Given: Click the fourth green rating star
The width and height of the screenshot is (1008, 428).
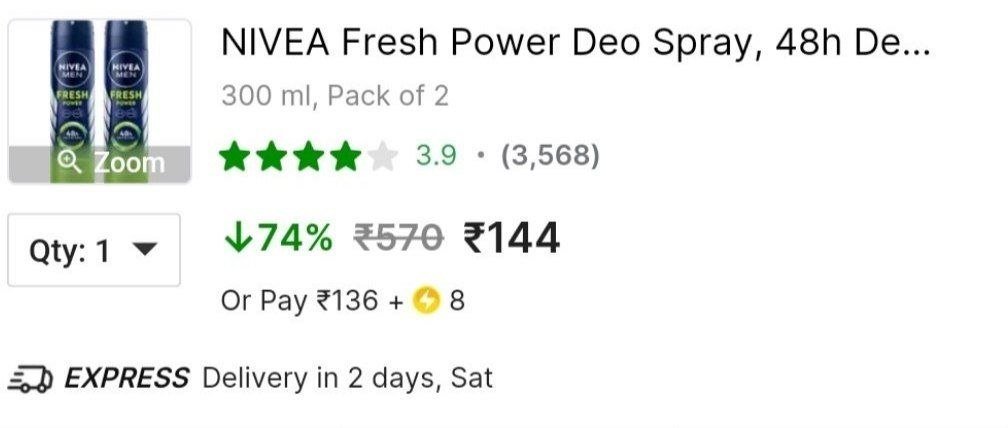Looking at the screenshot, I should pos(345,156).
